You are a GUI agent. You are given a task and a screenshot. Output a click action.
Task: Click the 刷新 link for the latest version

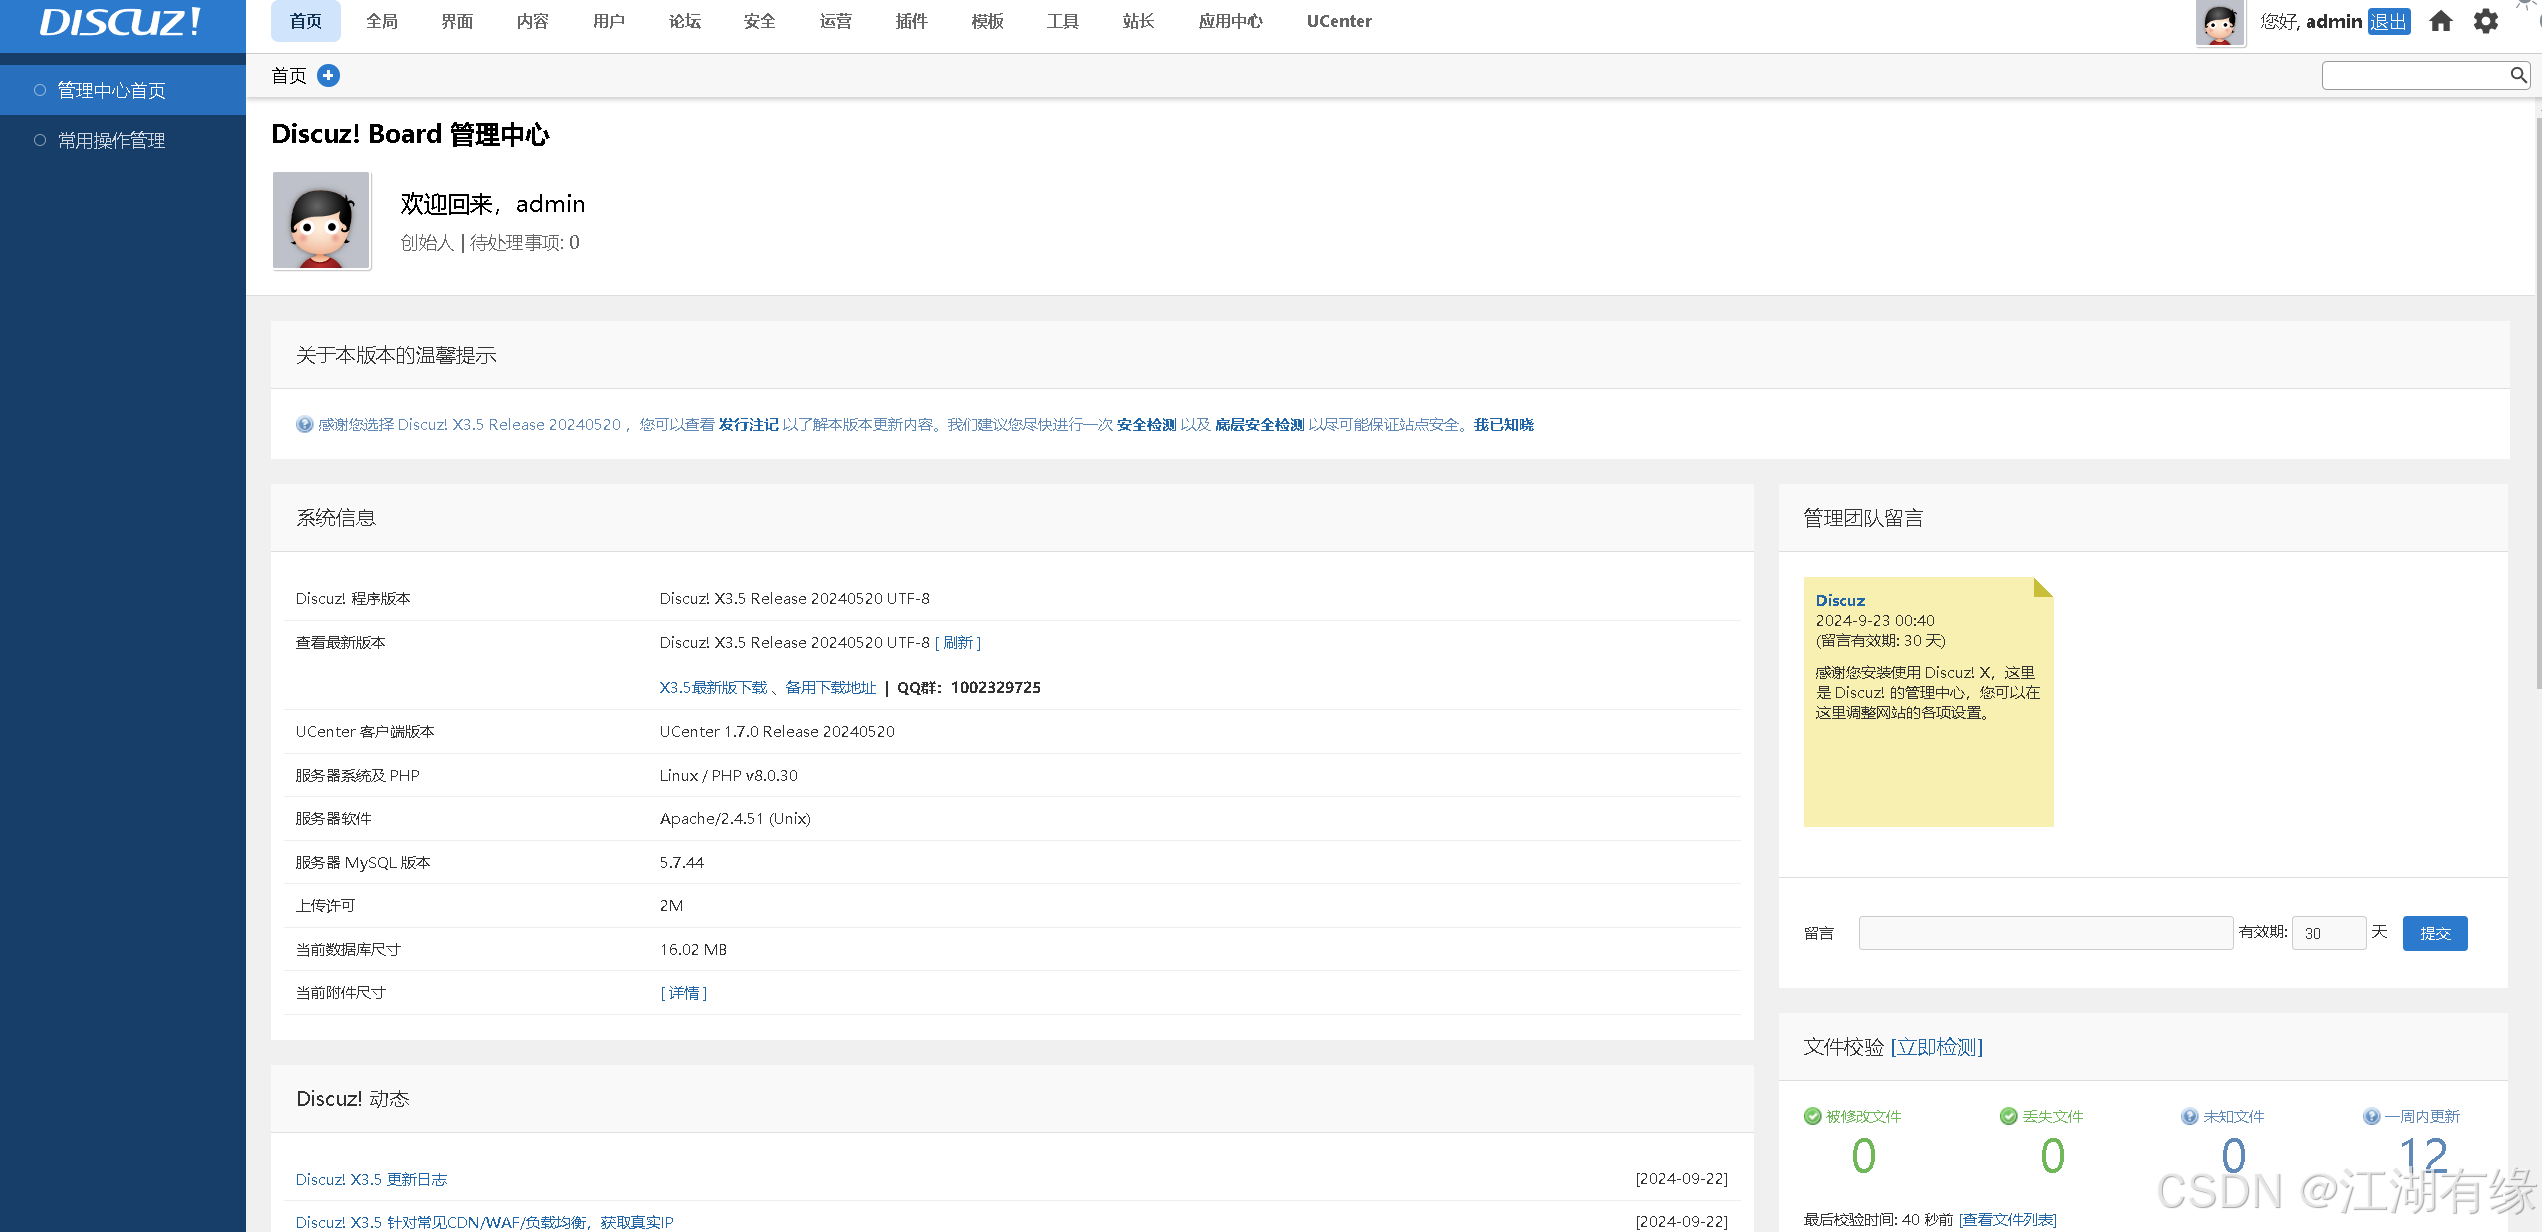tap(957, 642)
